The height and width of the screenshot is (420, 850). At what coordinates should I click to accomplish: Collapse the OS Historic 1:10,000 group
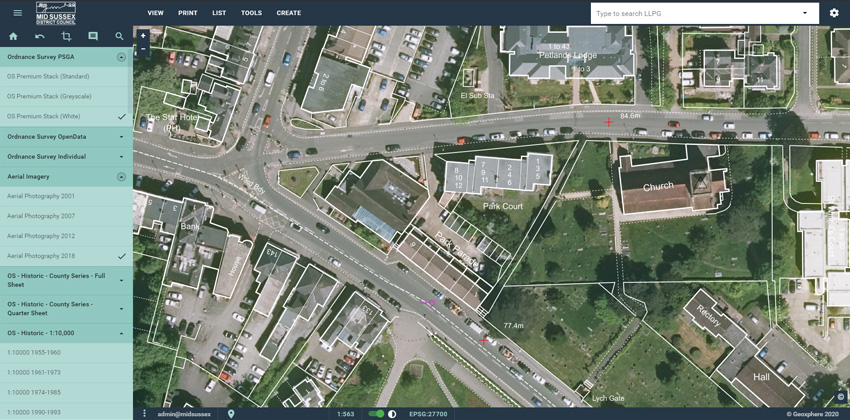[121, 333]
